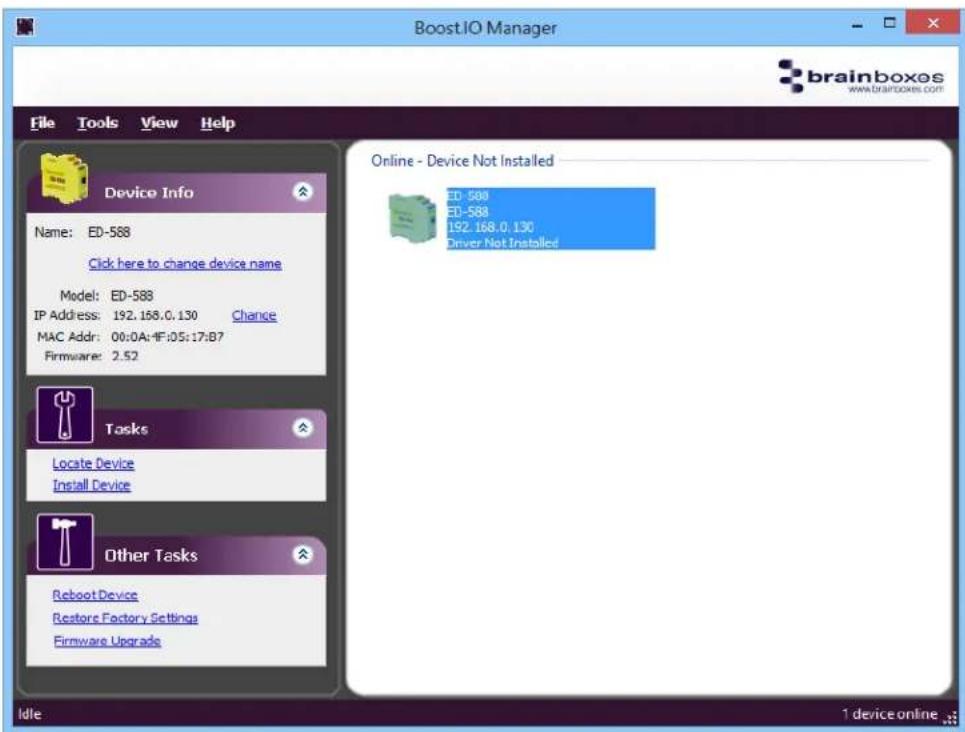This screenshot has height=732, width=965.
Task: Select the highlighted ED-588 device entry text
Action: 551,219
